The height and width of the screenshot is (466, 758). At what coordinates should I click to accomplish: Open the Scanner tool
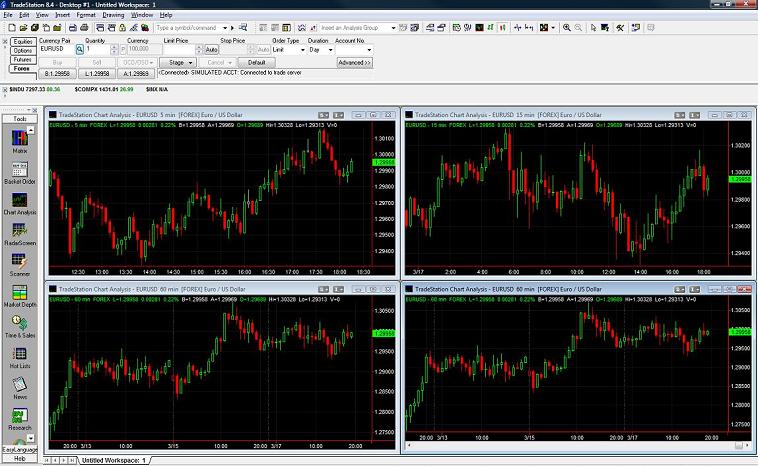(x=20, y=265)
